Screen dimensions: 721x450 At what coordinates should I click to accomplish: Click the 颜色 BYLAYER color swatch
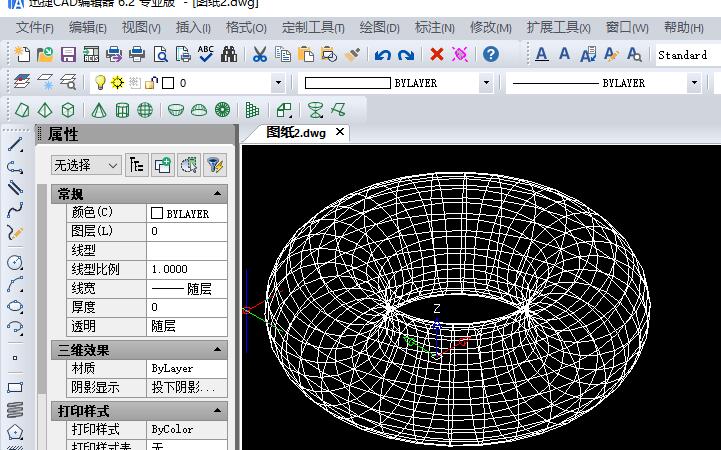(x=157, y=213)
